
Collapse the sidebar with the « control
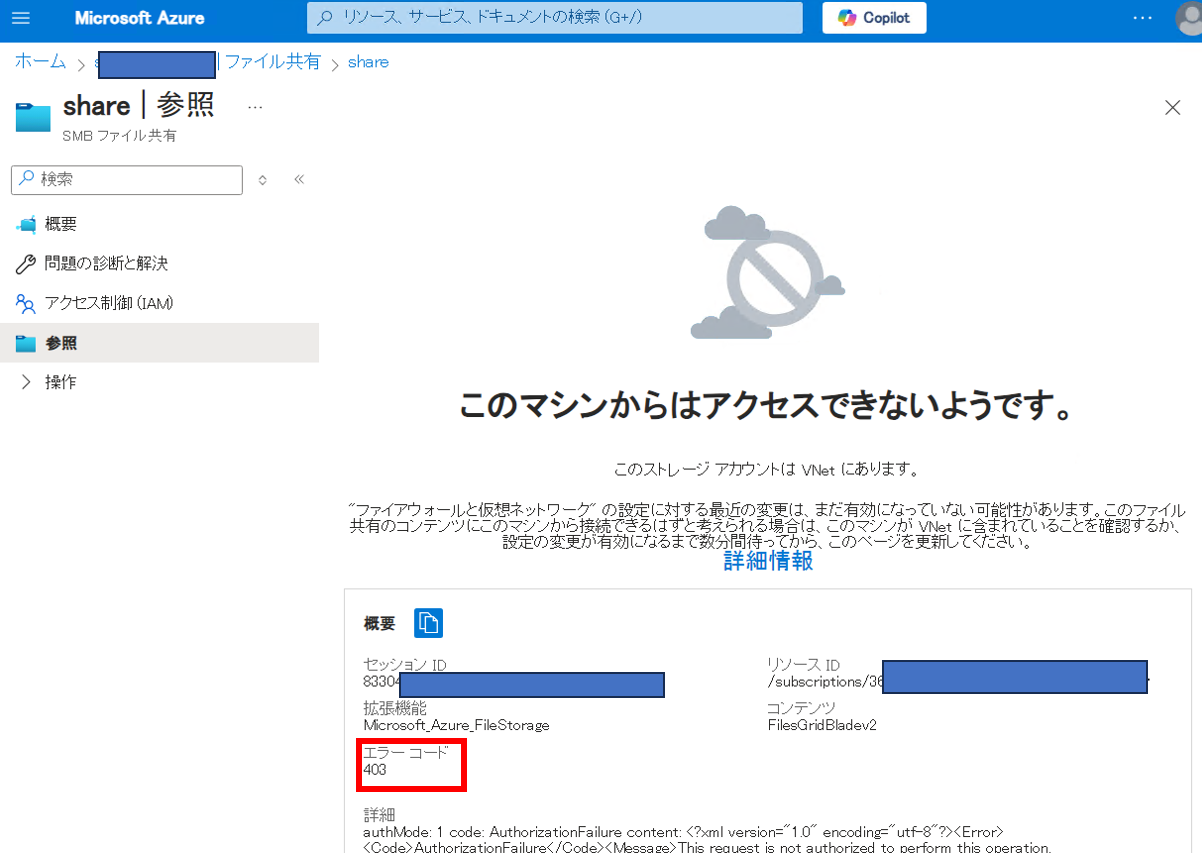tap(298, 180)
